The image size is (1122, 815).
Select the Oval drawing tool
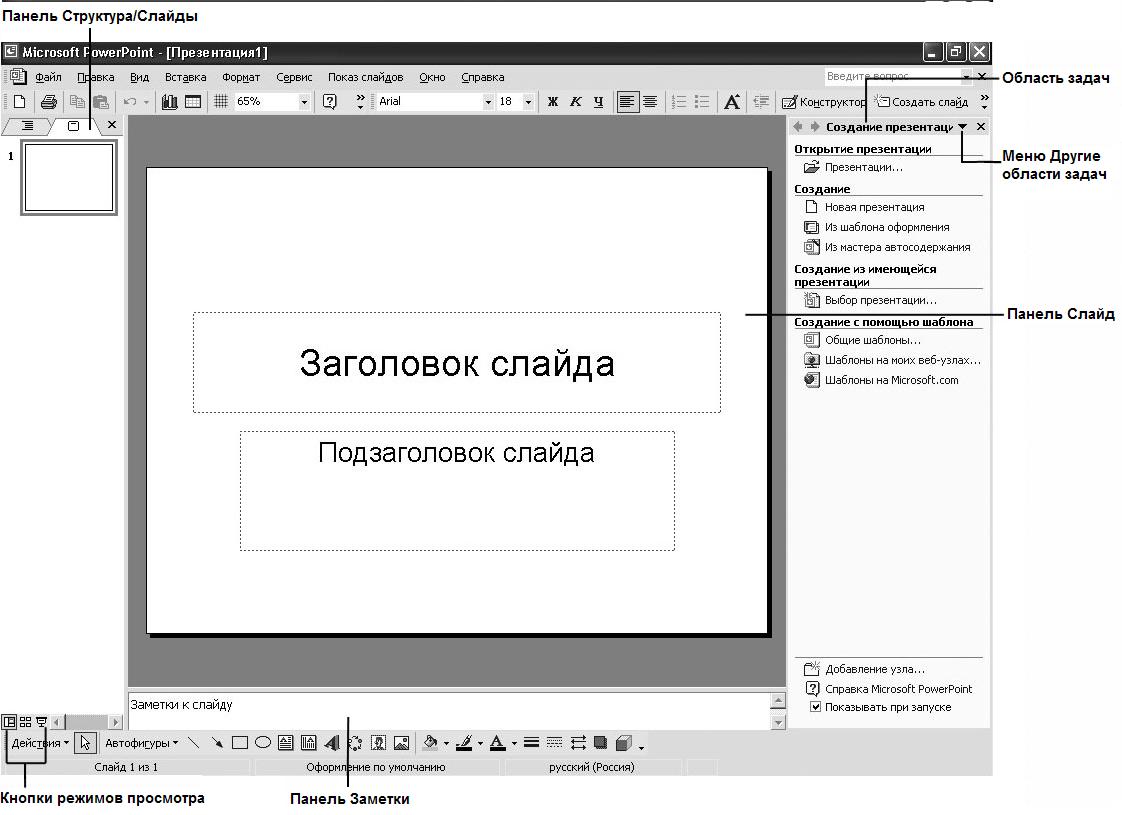pyautogui.click(x=263, y=743)
